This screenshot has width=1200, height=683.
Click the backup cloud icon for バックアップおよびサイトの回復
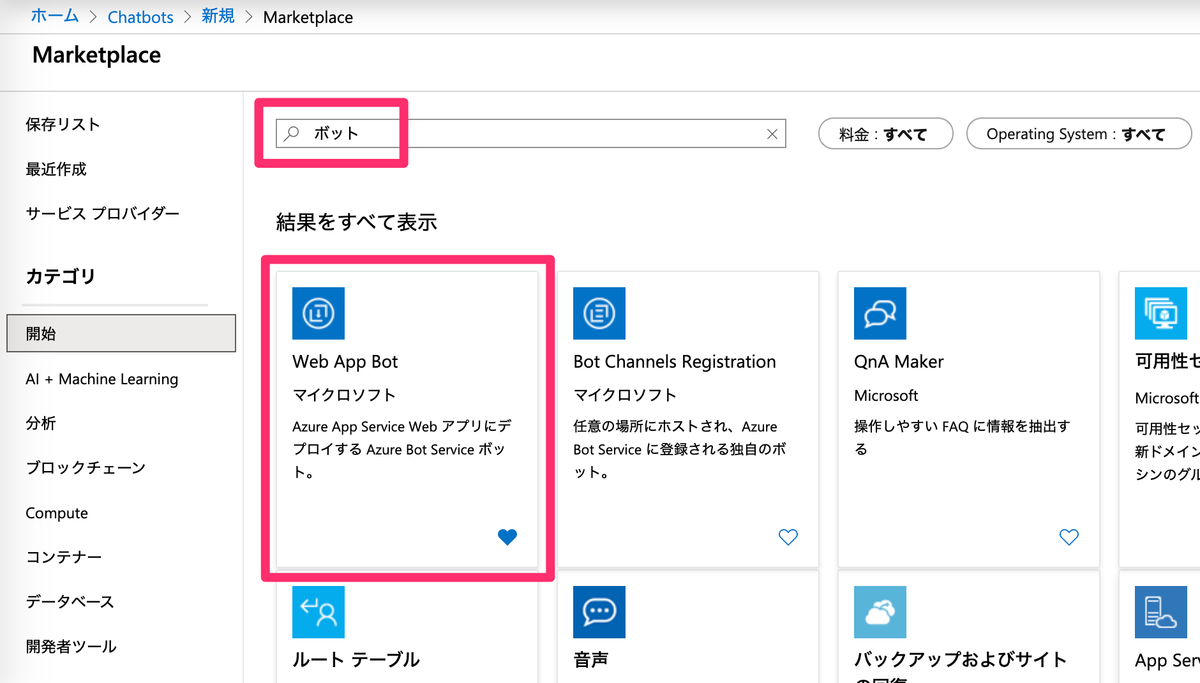click(879, 612)
